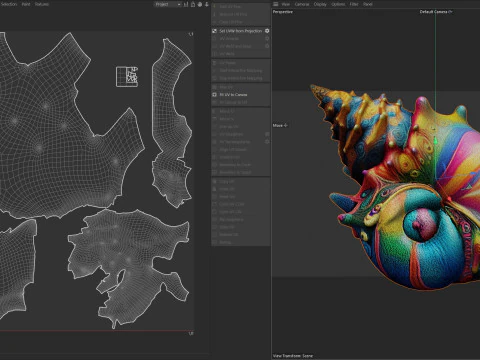Open the Display menu

(x=320, y=4)
